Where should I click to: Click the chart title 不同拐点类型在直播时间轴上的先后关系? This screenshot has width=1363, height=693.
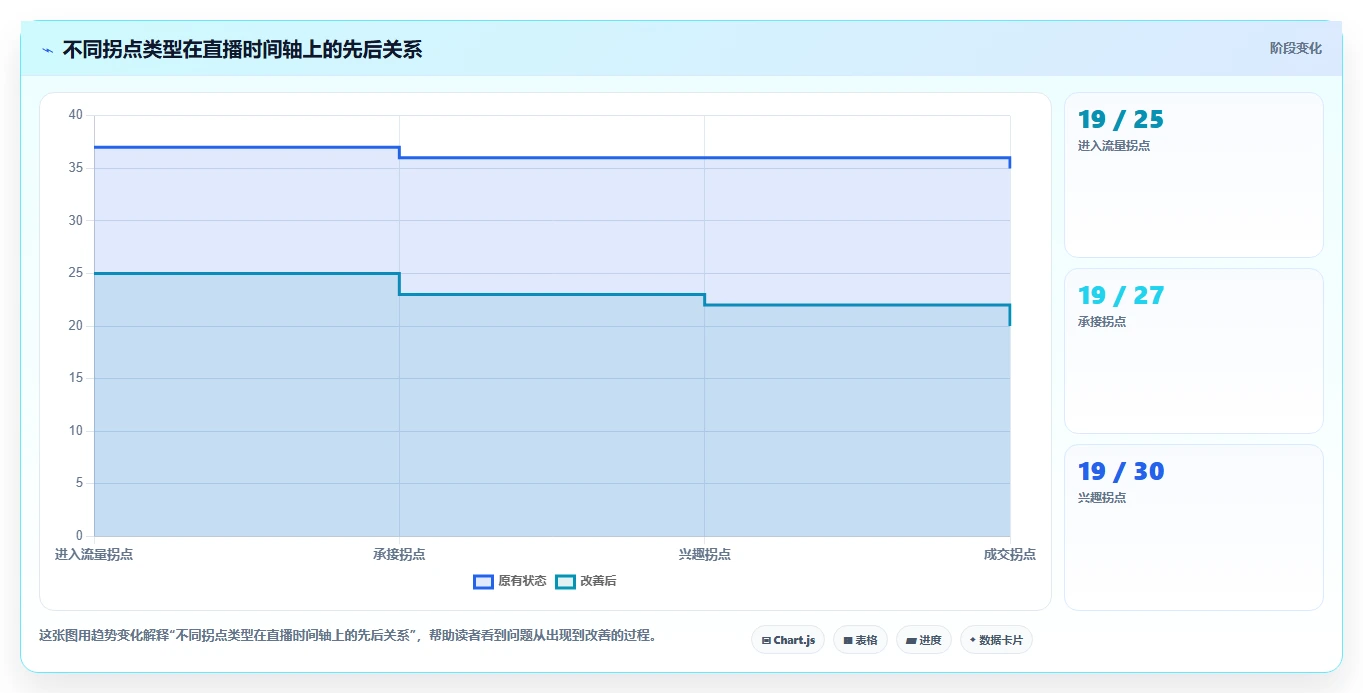coord(242,50)
